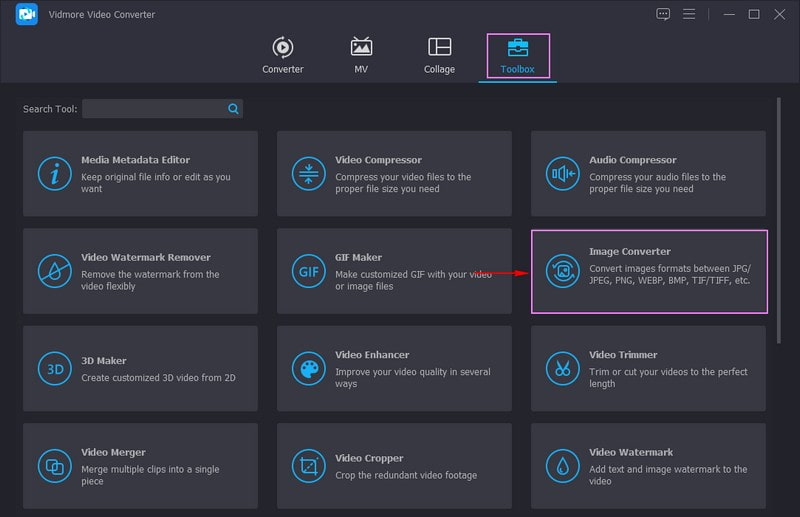
Task: Click the 3D Maker icon
Action: (54, 368)
